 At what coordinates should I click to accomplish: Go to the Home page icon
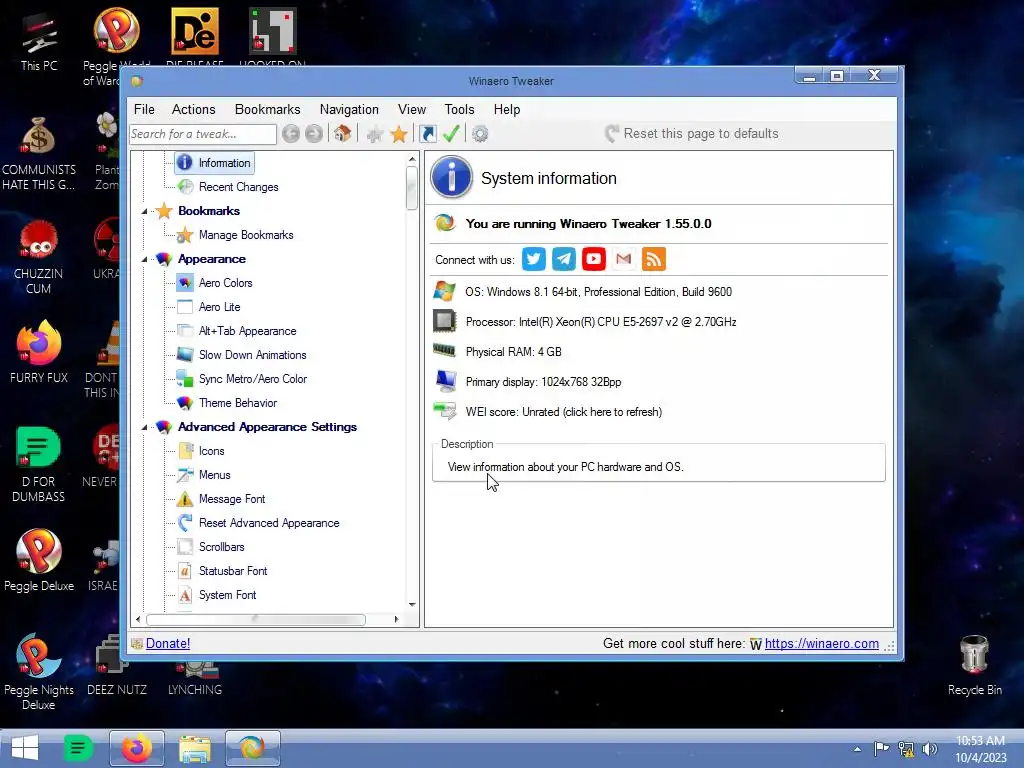(x=342, y=134)
